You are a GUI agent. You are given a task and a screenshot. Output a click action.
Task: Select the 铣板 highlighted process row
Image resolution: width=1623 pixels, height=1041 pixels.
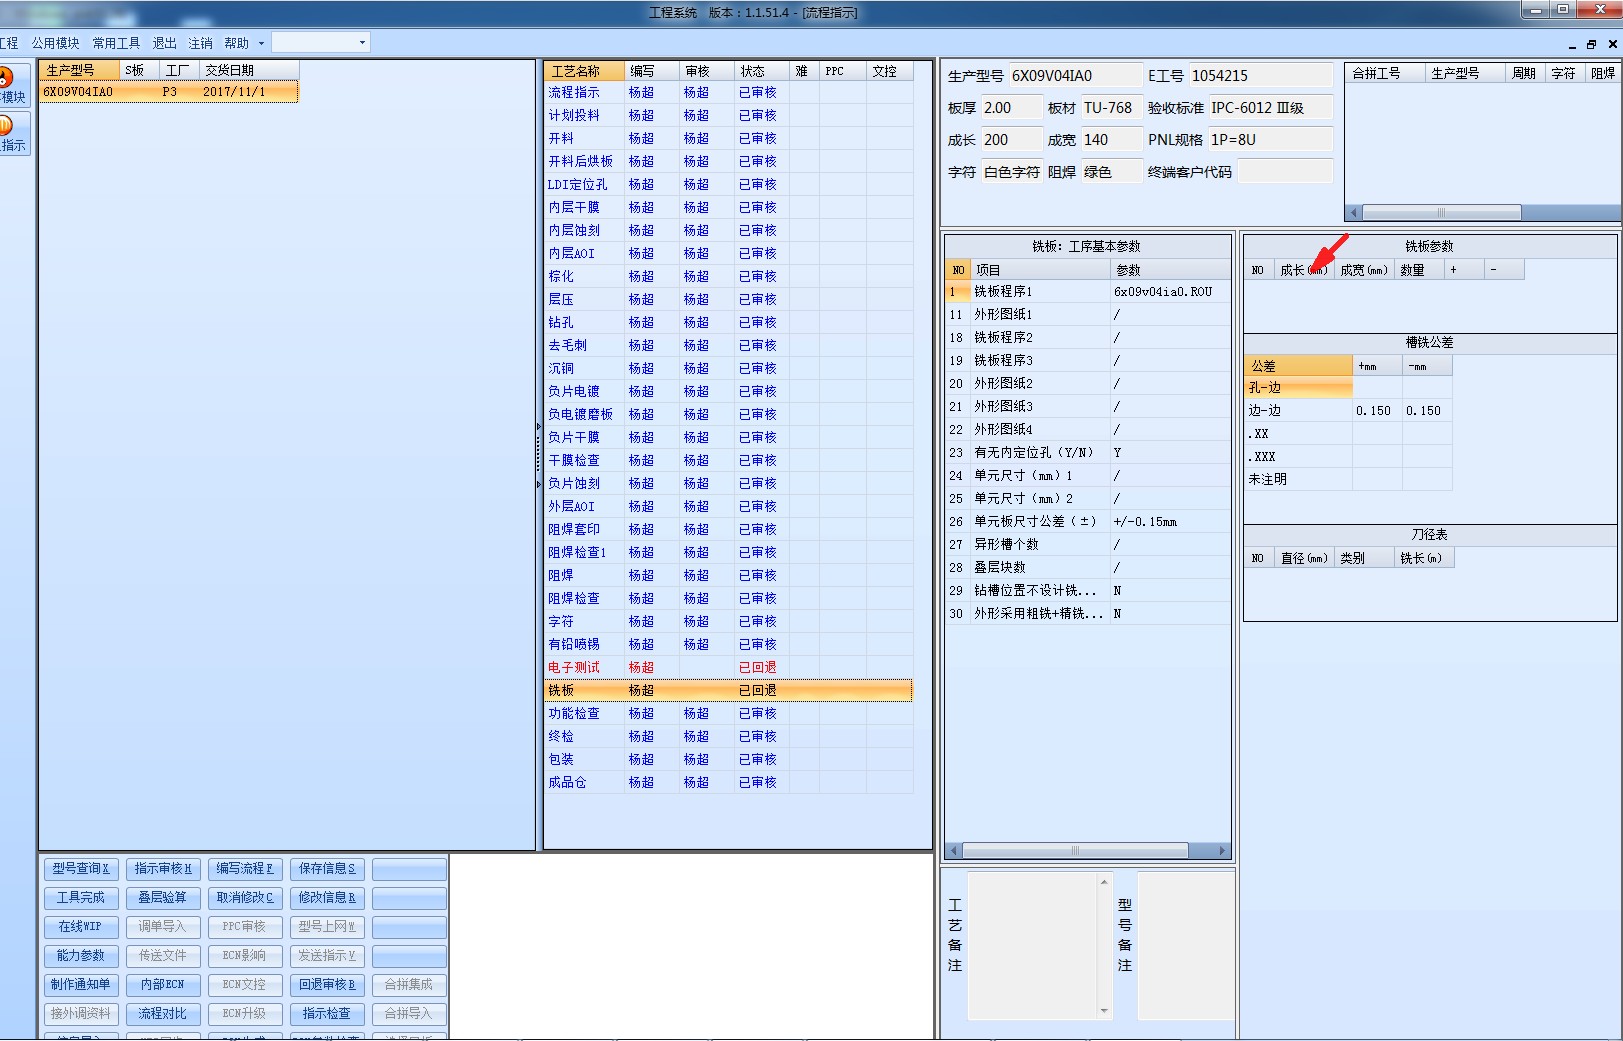[728, 690]
